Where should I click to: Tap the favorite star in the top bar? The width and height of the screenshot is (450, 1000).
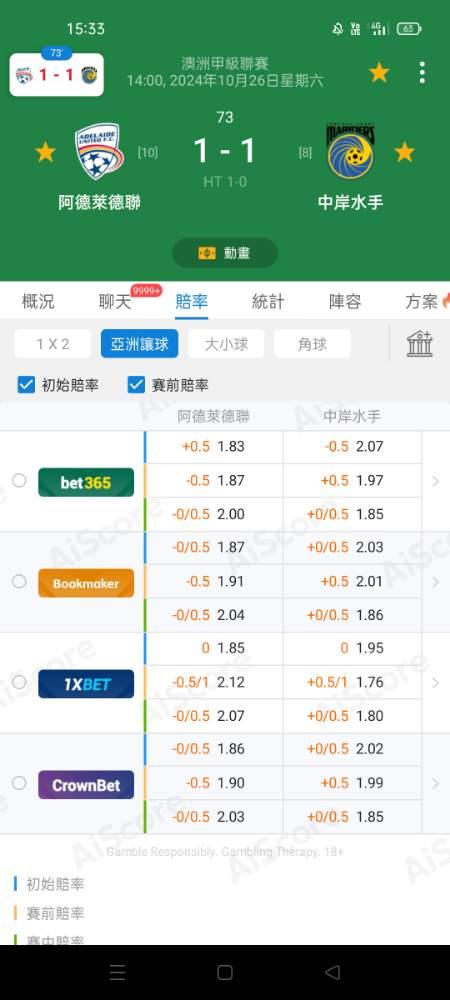379,73
